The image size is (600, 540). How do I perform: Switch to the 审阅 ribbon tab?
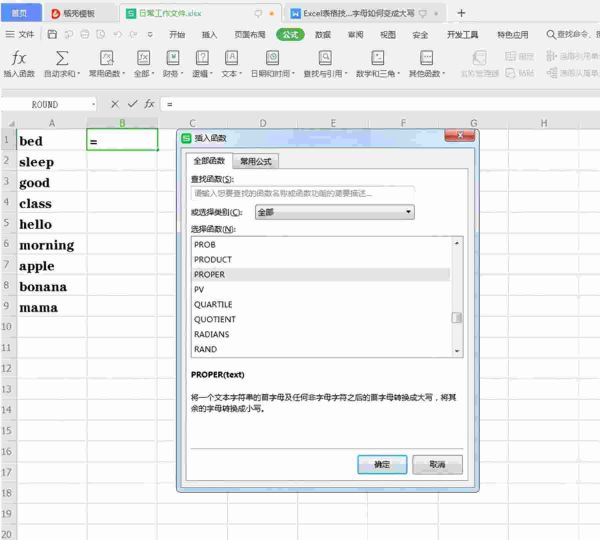click(x=355, y=35)
